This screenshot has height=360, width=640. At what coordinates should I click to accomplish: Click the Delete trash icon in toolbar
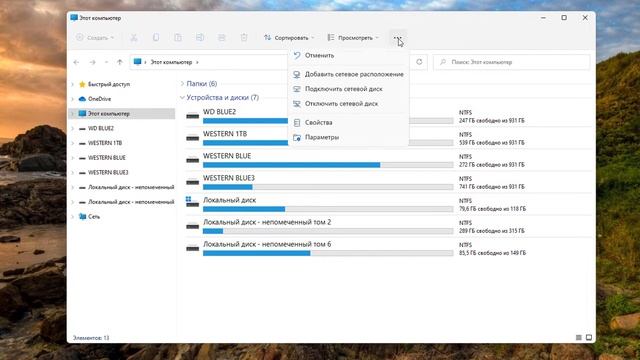pos(244,38)
